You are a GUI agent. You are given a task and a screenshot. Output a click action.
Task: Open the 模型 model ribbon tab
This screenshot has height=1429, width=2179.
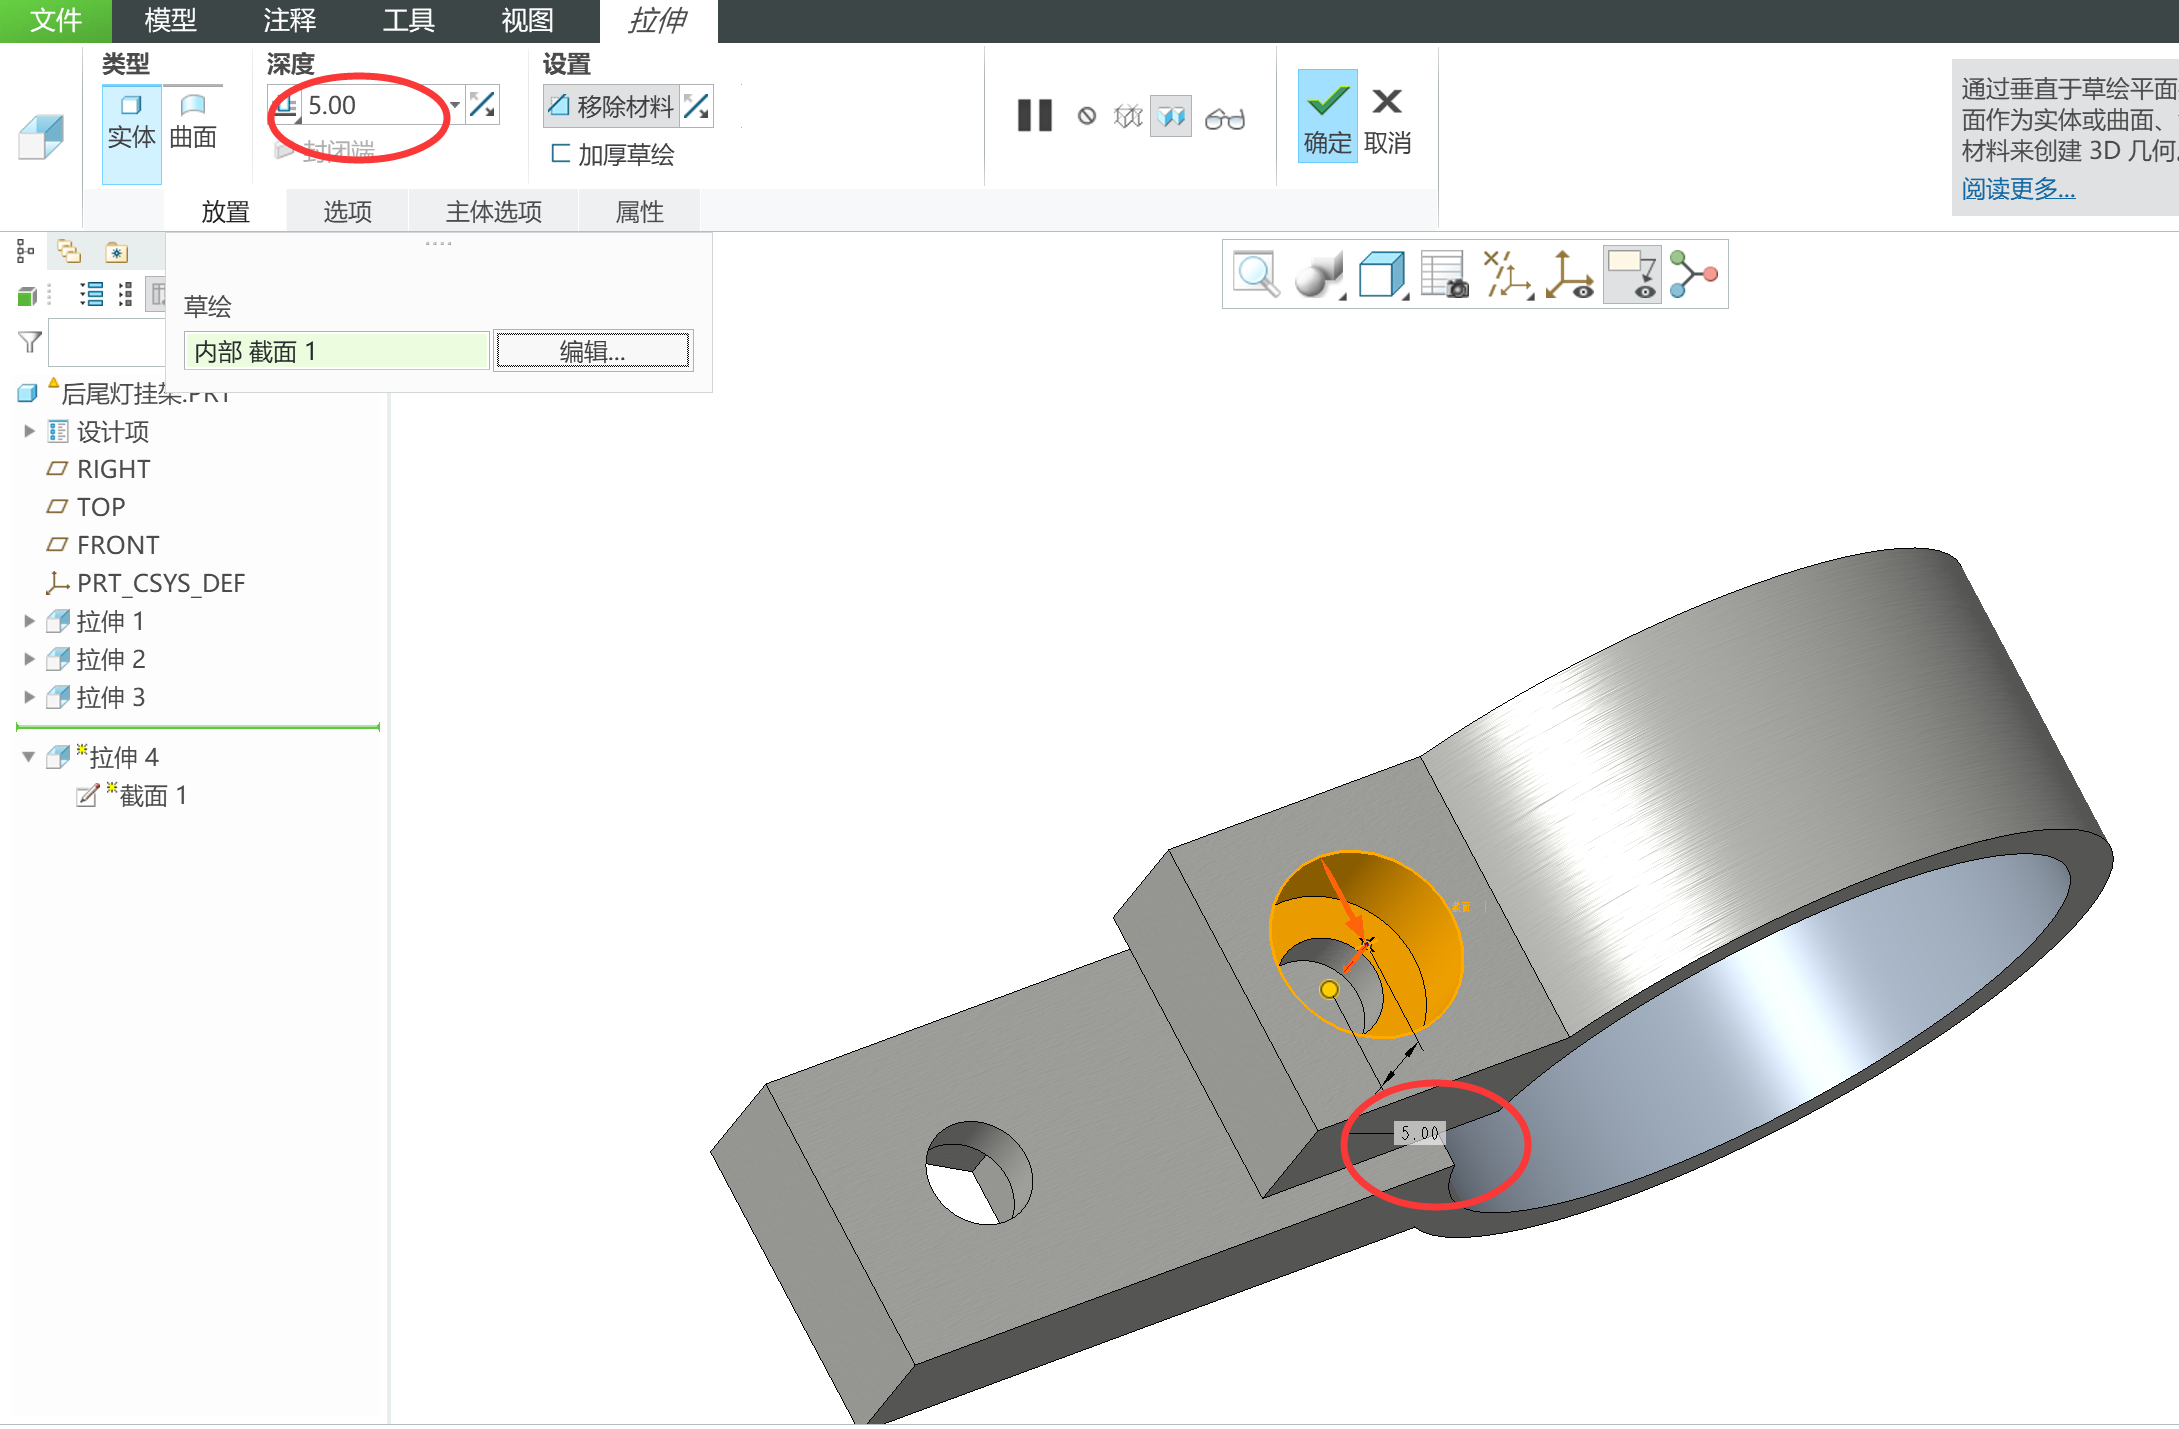click(170, 20)
